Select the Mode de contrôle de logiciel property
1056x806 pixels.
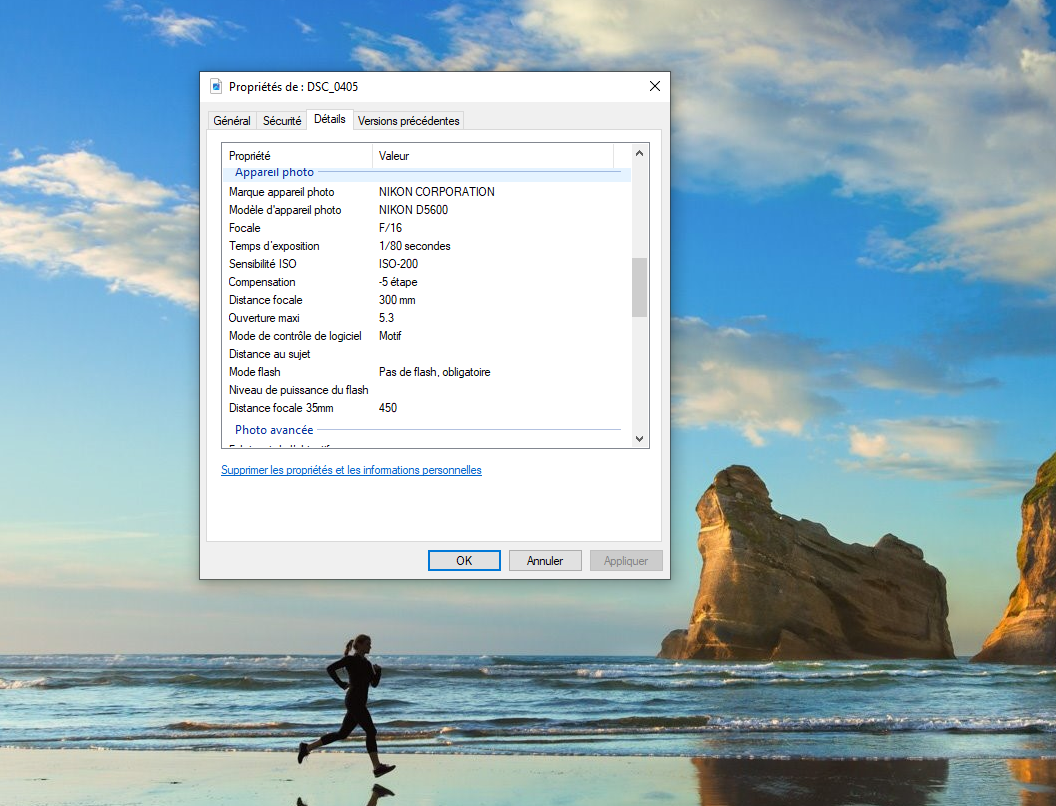(295, 336)
